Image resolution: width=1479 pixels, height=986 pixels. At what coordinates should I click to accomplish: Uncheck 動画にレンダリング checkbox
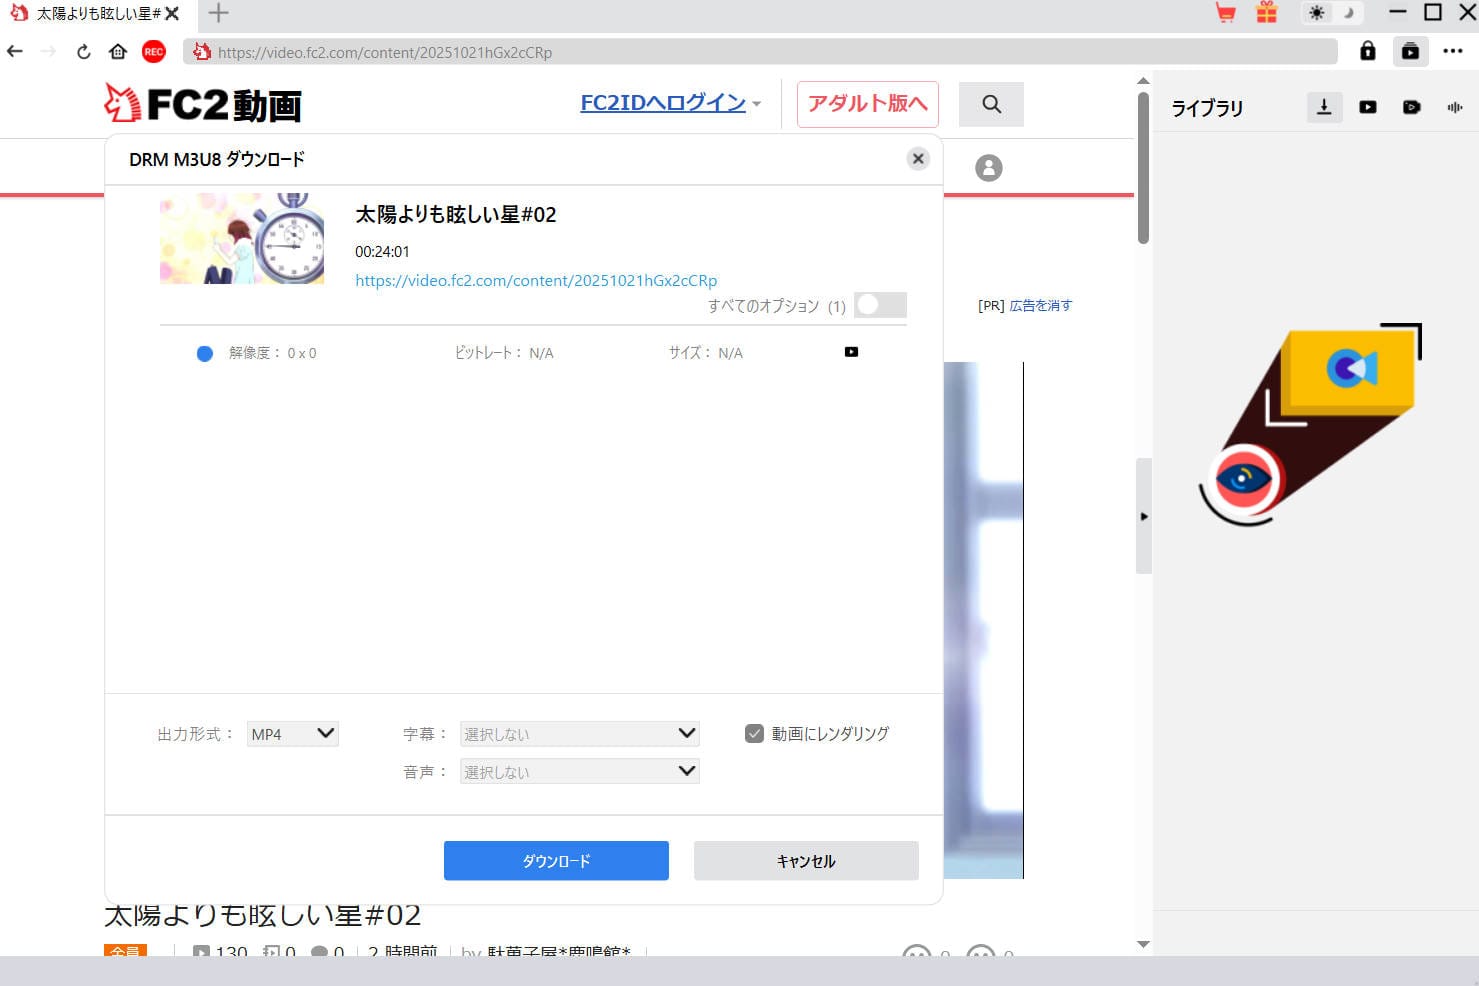[x=755, y=734]
